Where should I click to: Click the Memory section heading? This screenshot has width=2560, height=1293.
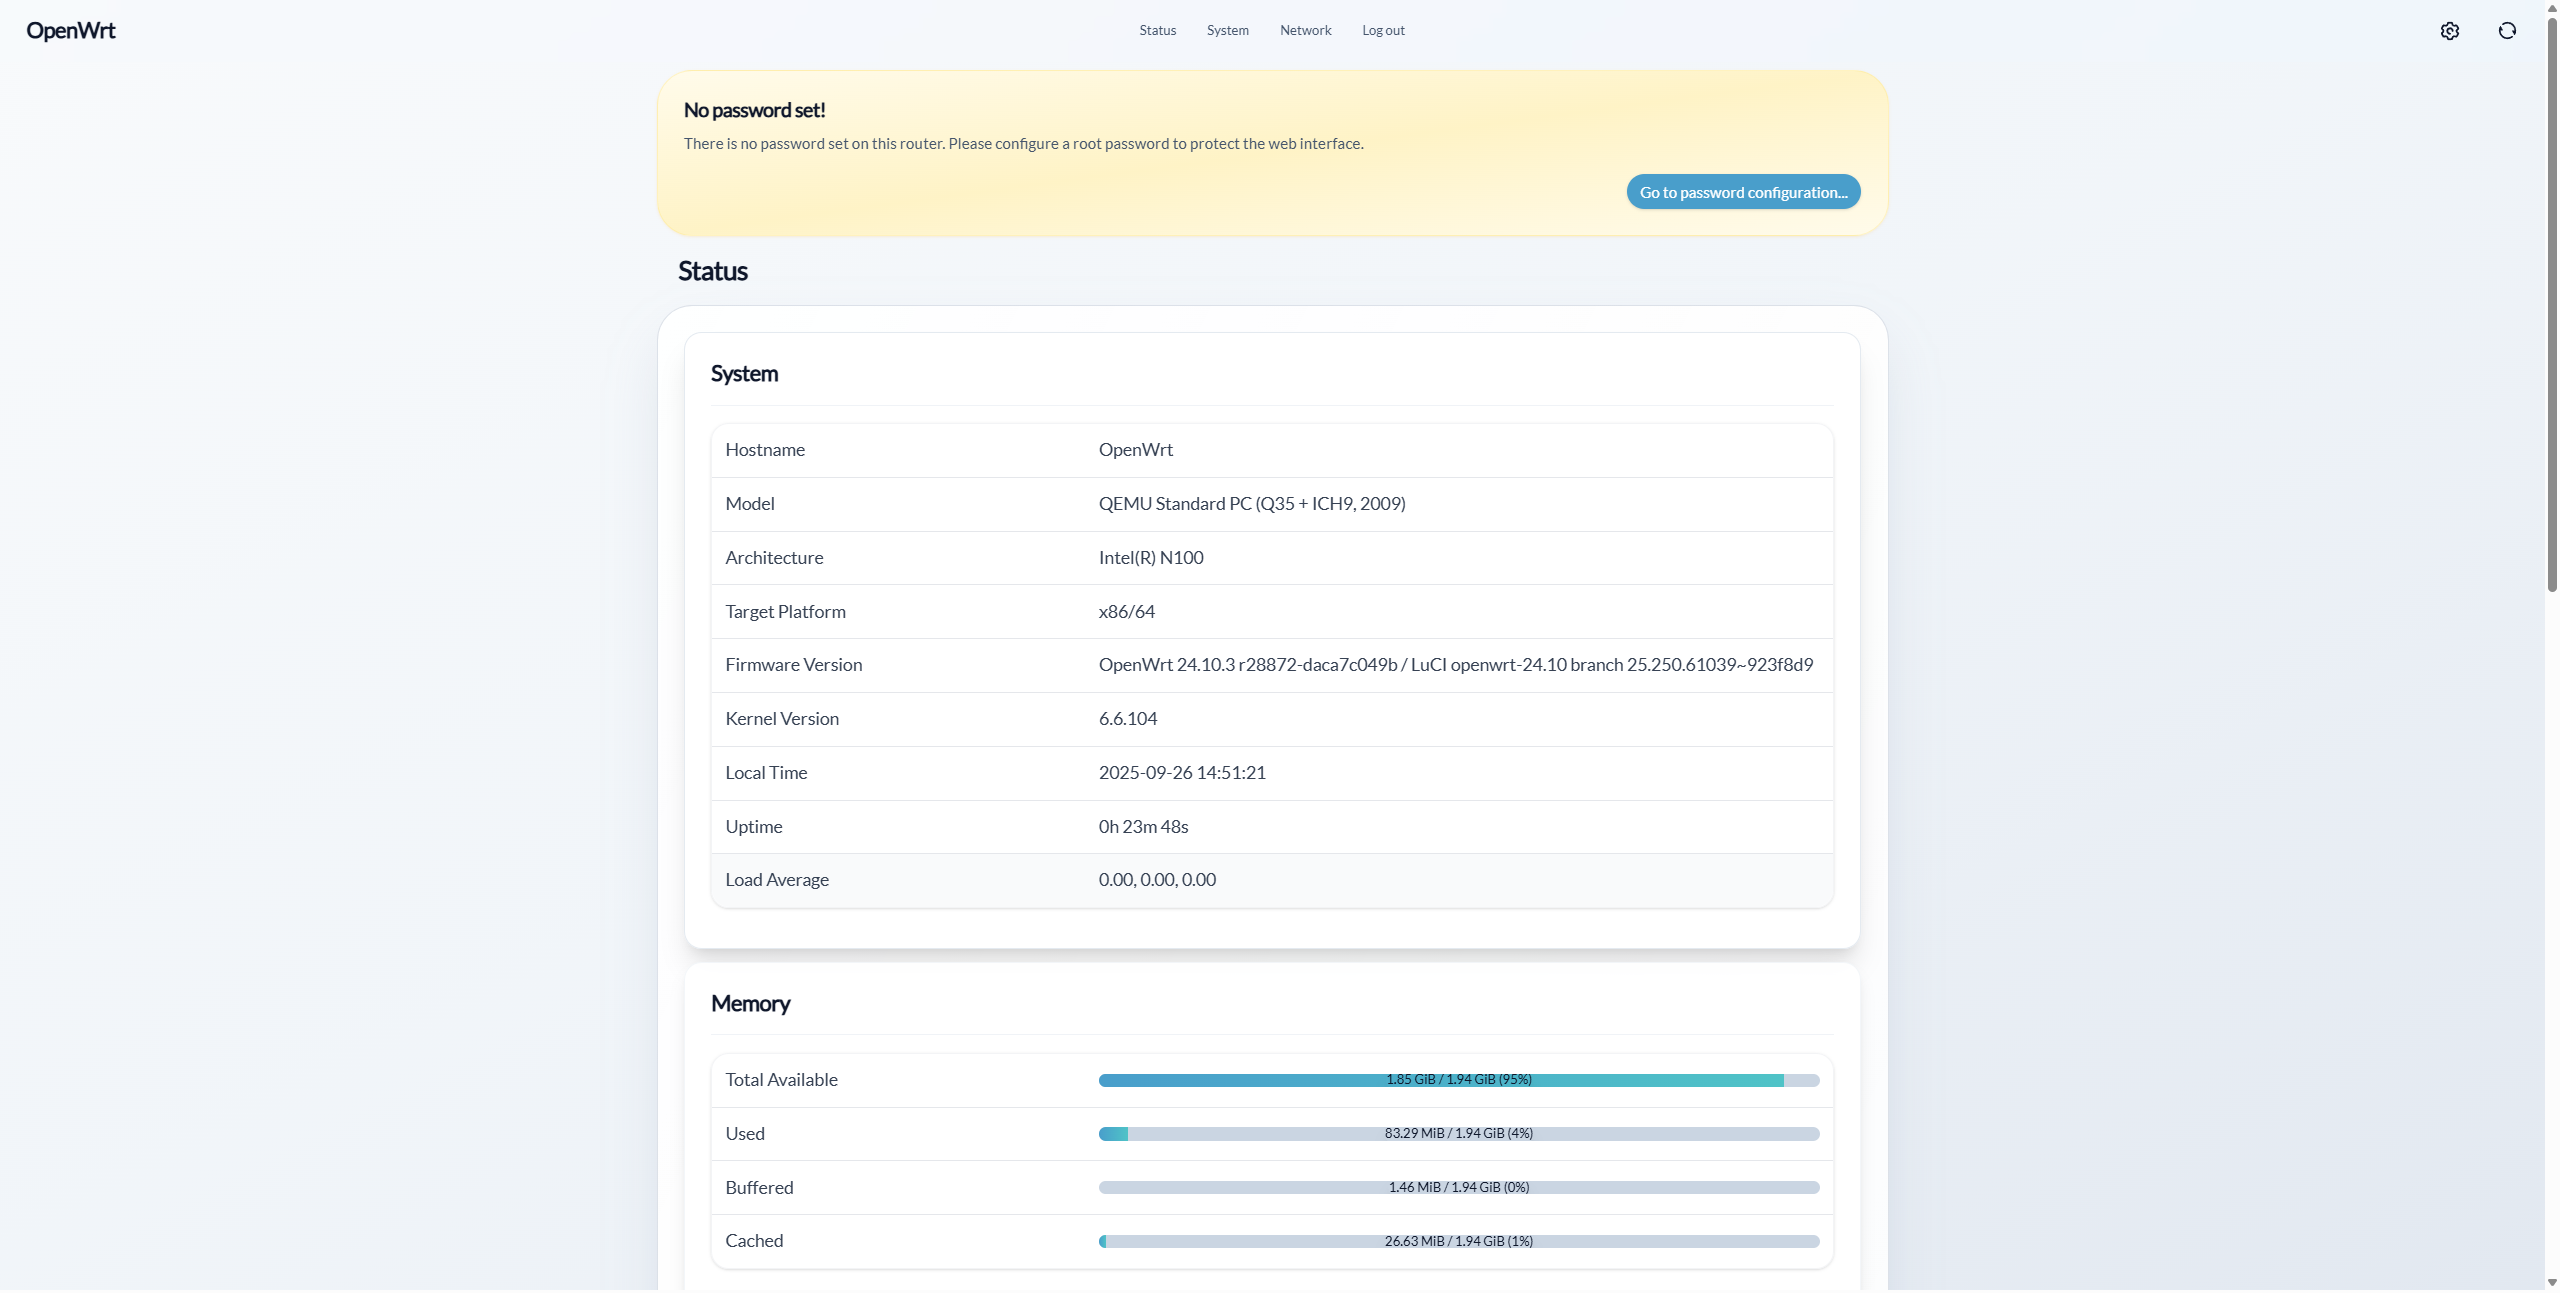(x=750, y=1003)
